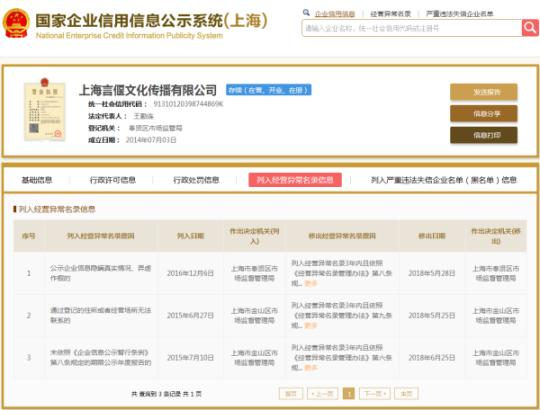
Task: Click the records count summary text
Action: point(166,394)
